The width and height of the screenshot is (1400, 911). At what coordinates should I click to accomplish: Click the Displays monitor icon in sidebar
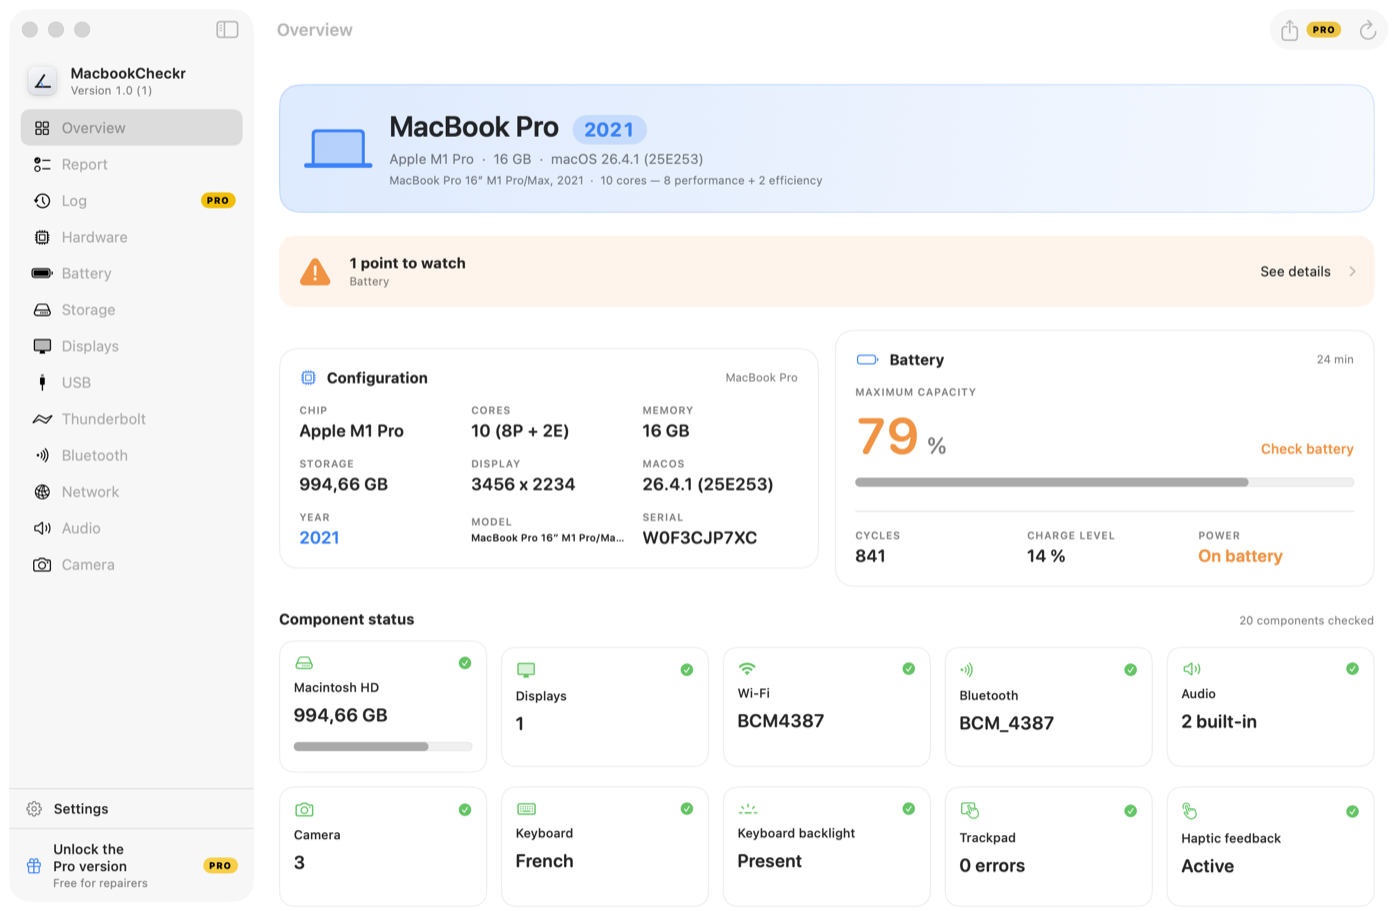(x=42, y=346)
